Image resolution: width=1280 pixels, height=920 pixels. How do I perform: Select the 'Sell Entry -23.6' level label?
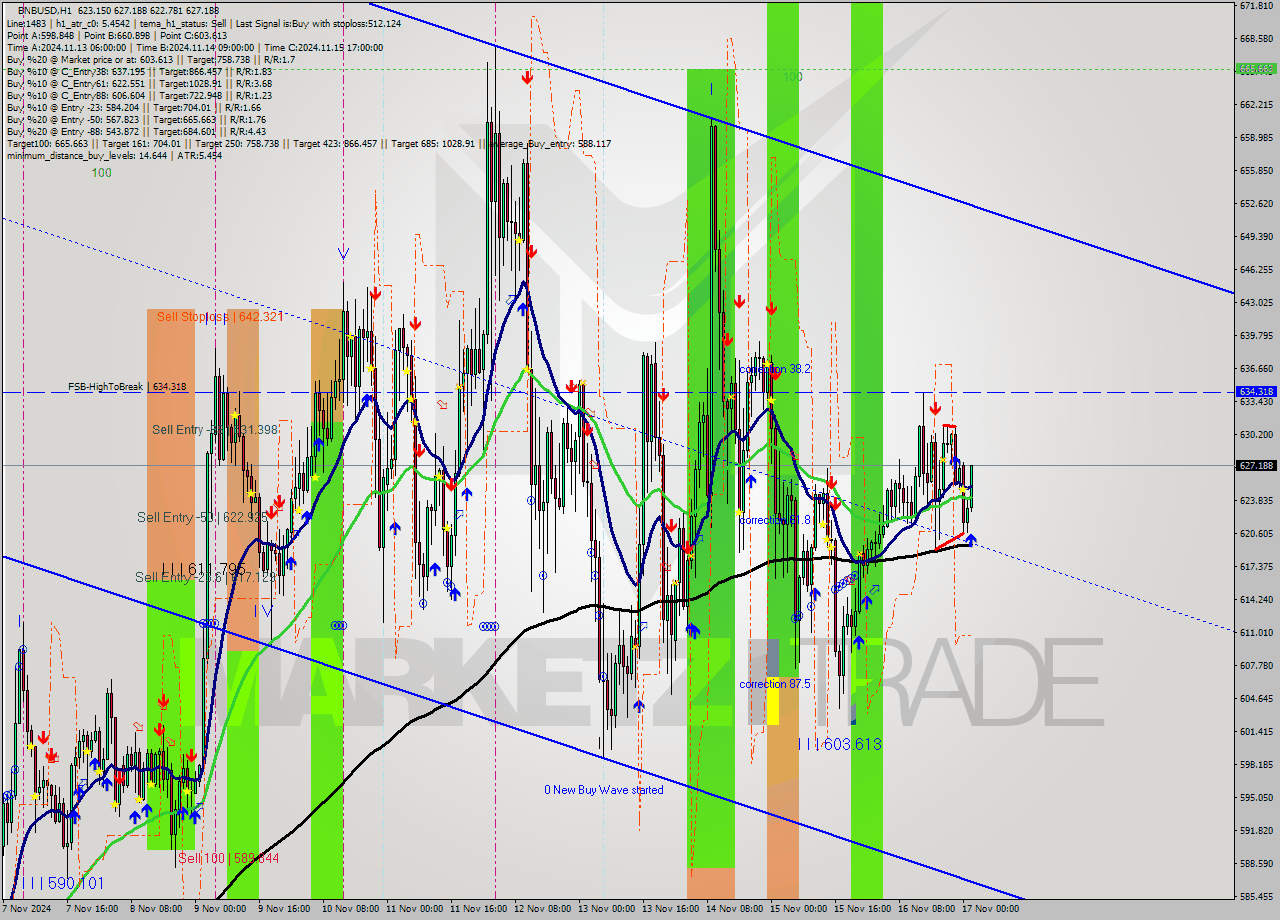click(205, 577)
